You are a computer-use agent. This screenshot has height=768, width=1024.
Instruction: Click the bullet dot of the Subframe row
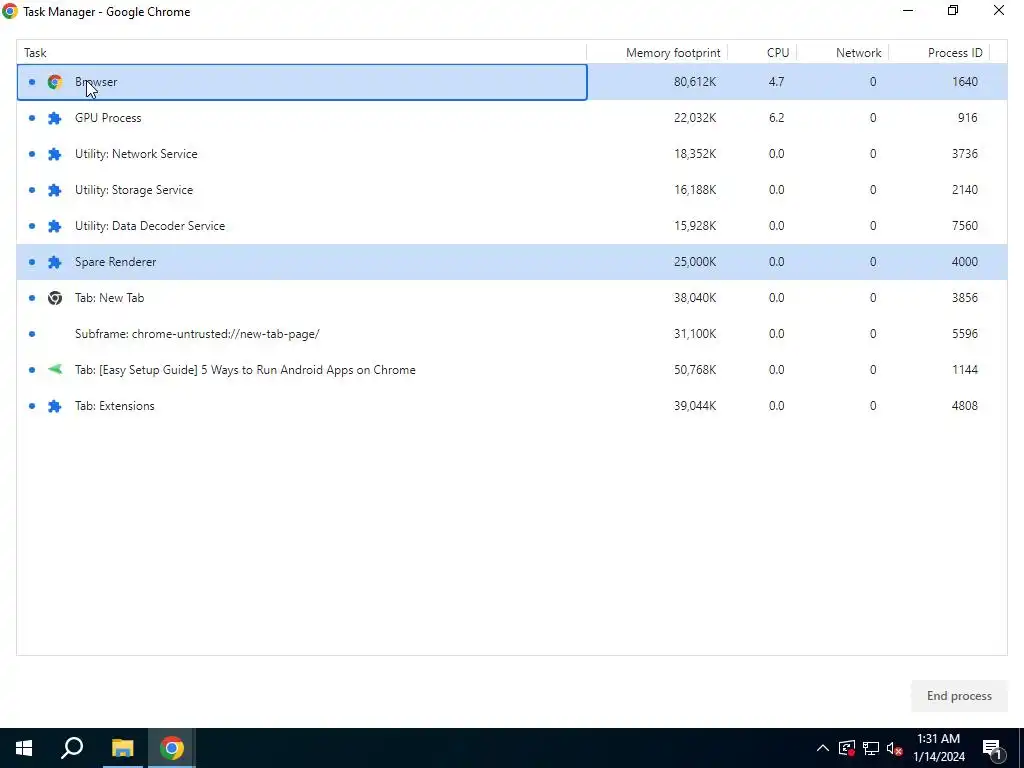(32, 334)
